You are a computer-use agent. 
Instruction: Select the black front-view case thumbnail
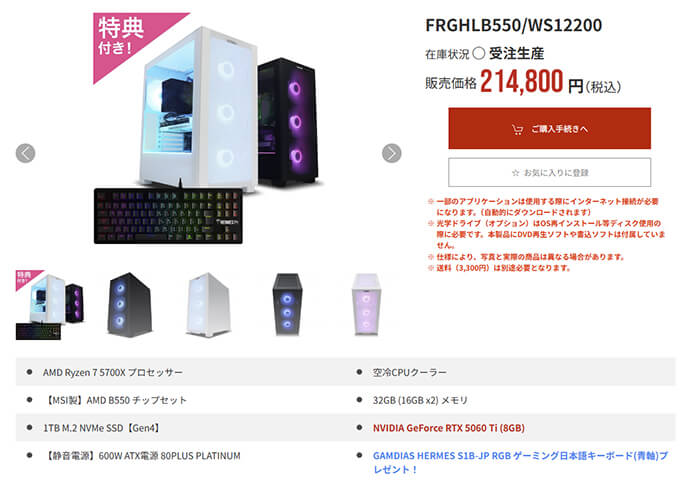tap(287, 305)
